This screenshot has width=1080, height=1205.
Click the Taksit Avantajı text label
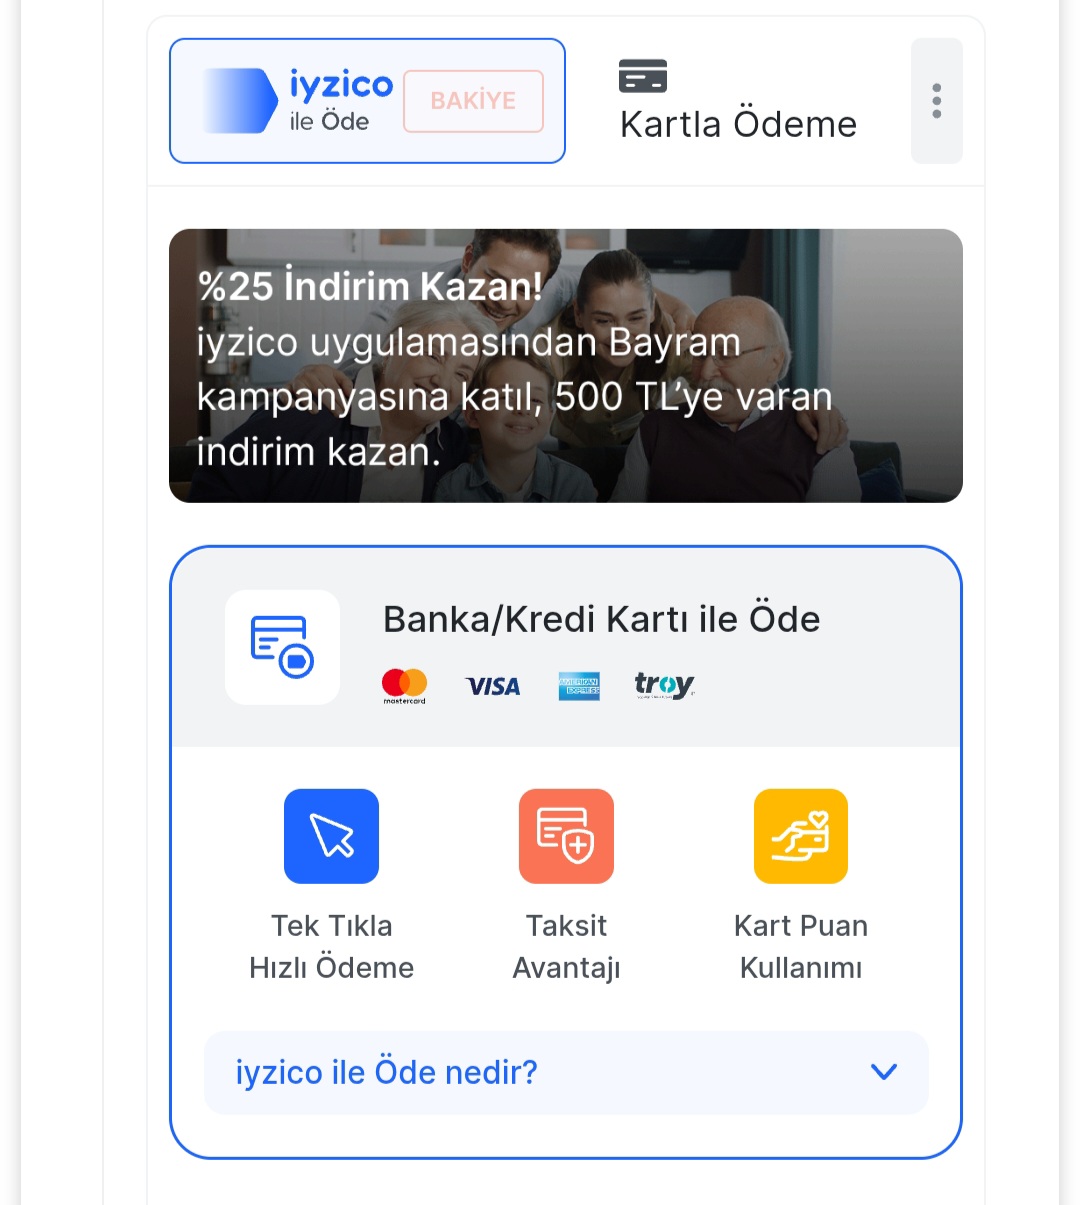566,947
